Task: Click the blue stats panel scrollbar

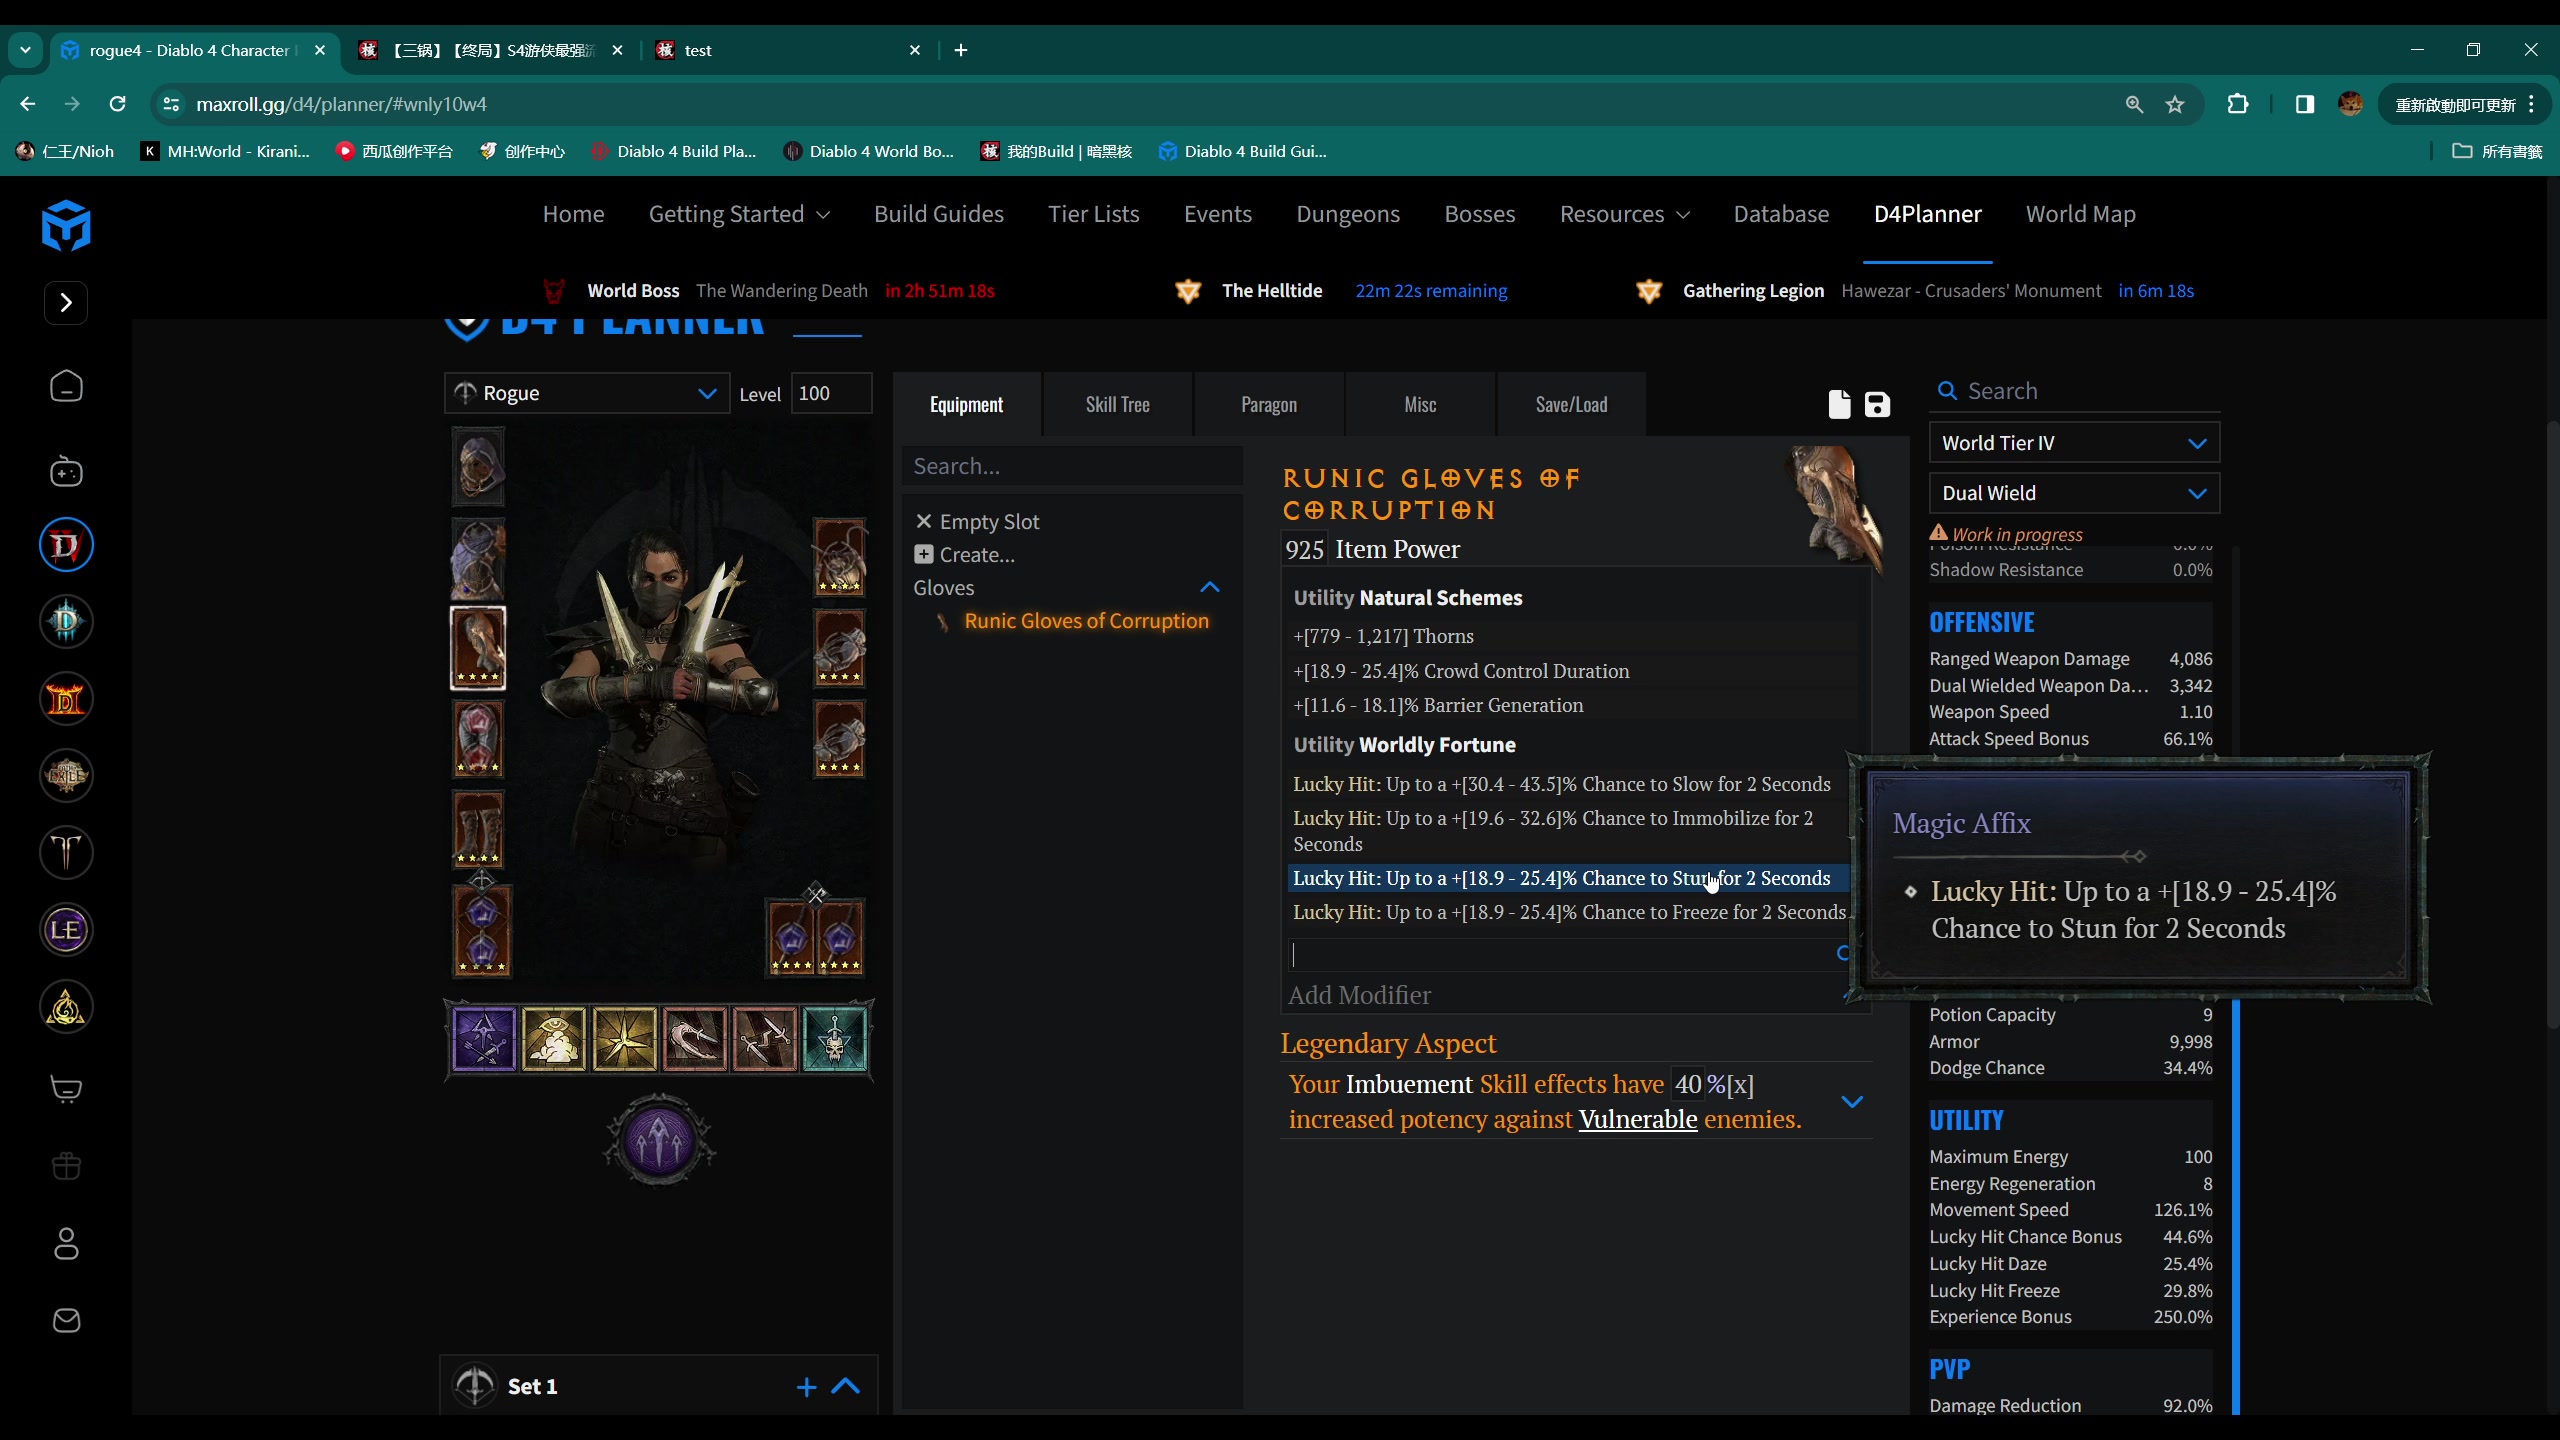Action: (2235, 1207)
